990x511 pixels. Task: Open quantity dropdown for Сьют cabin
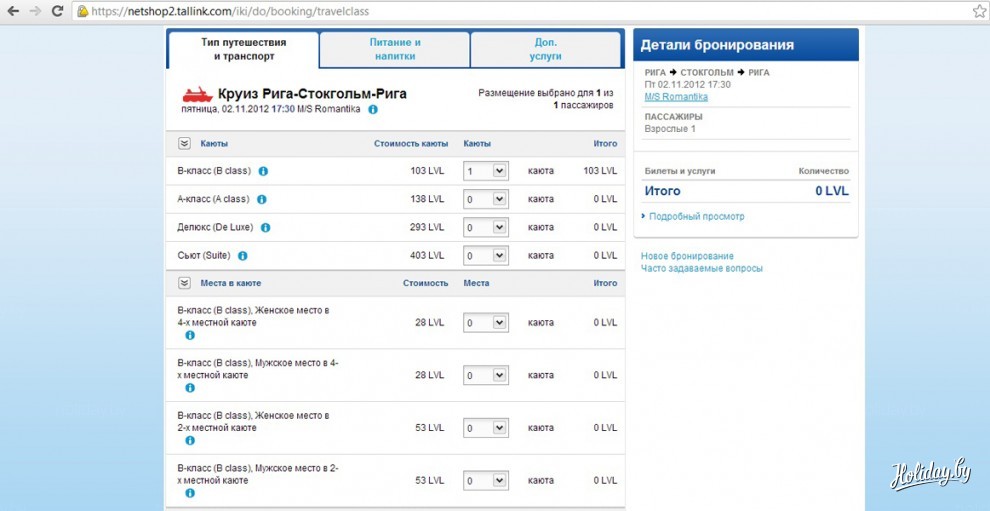(x=486, y=256)
